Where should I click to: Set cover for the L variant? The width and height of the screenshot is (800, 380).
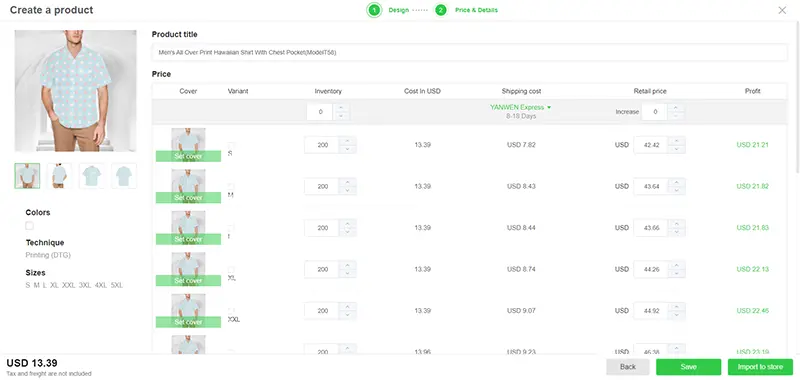pos(188,239)
